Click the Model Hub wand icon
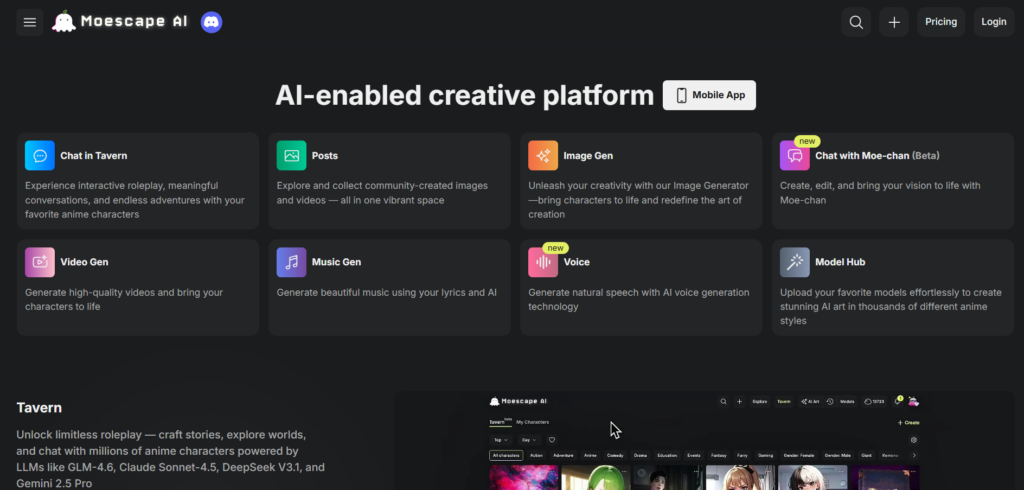This screenshot has height=490, width=1024. pos(795,262)
